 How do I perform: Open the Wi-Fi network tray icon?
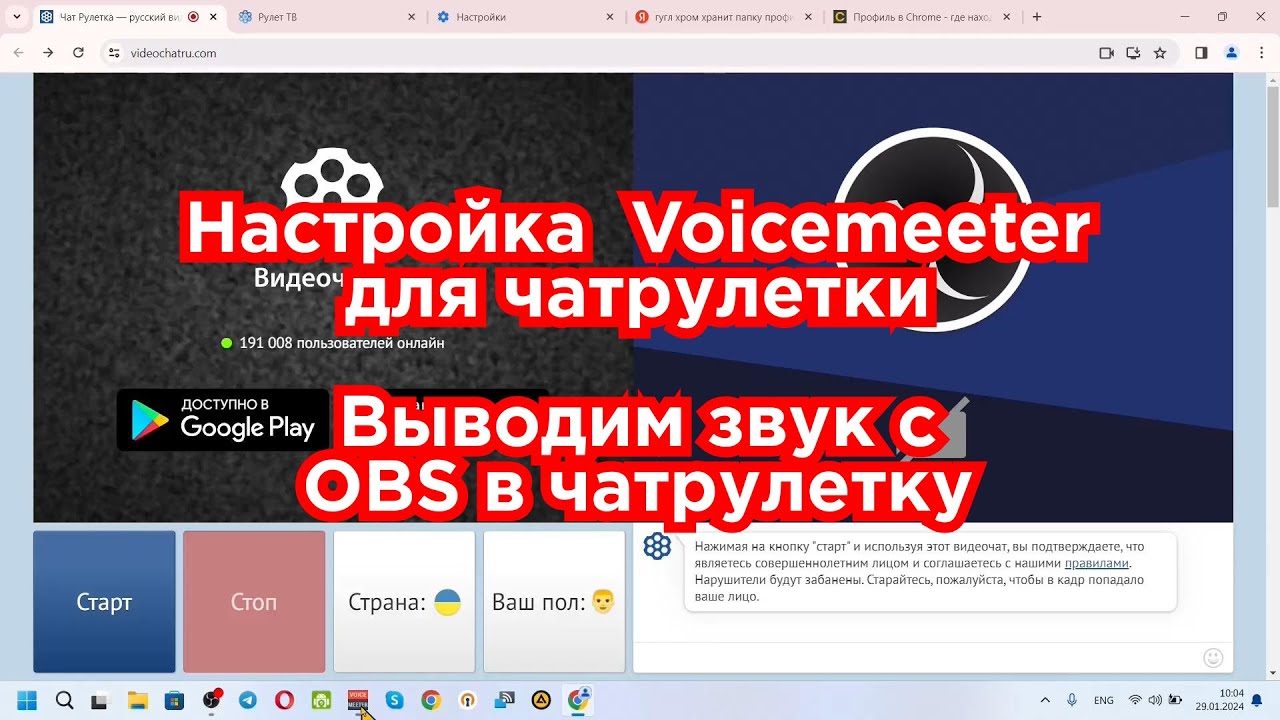1135,700
